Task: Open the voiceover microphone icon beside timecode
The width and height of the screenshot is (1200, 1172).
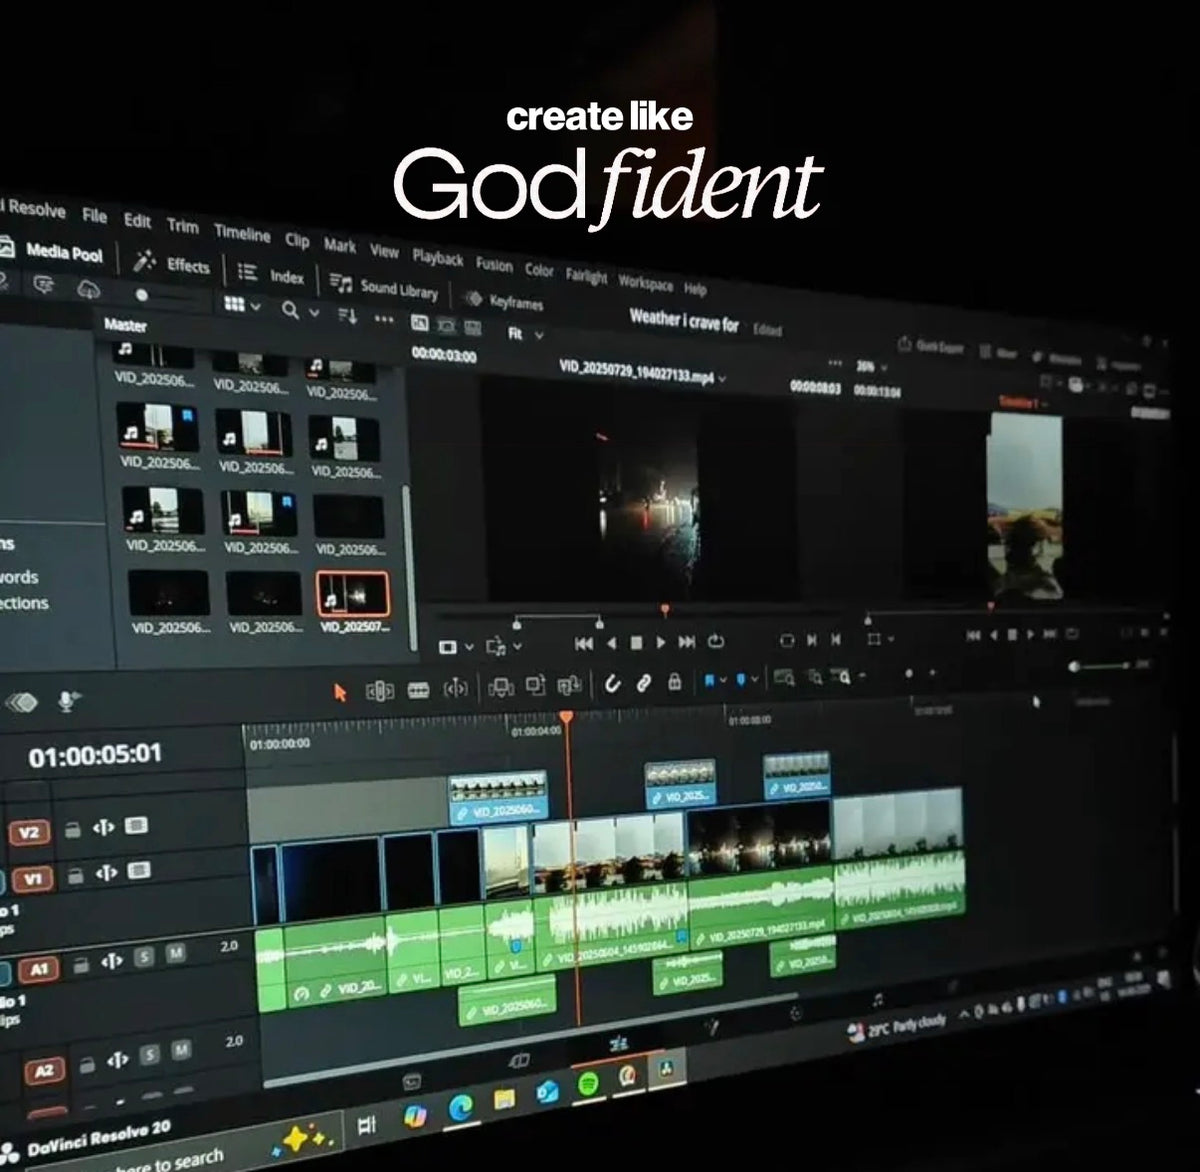Action: pyautogui.click(x=69, y=701)
